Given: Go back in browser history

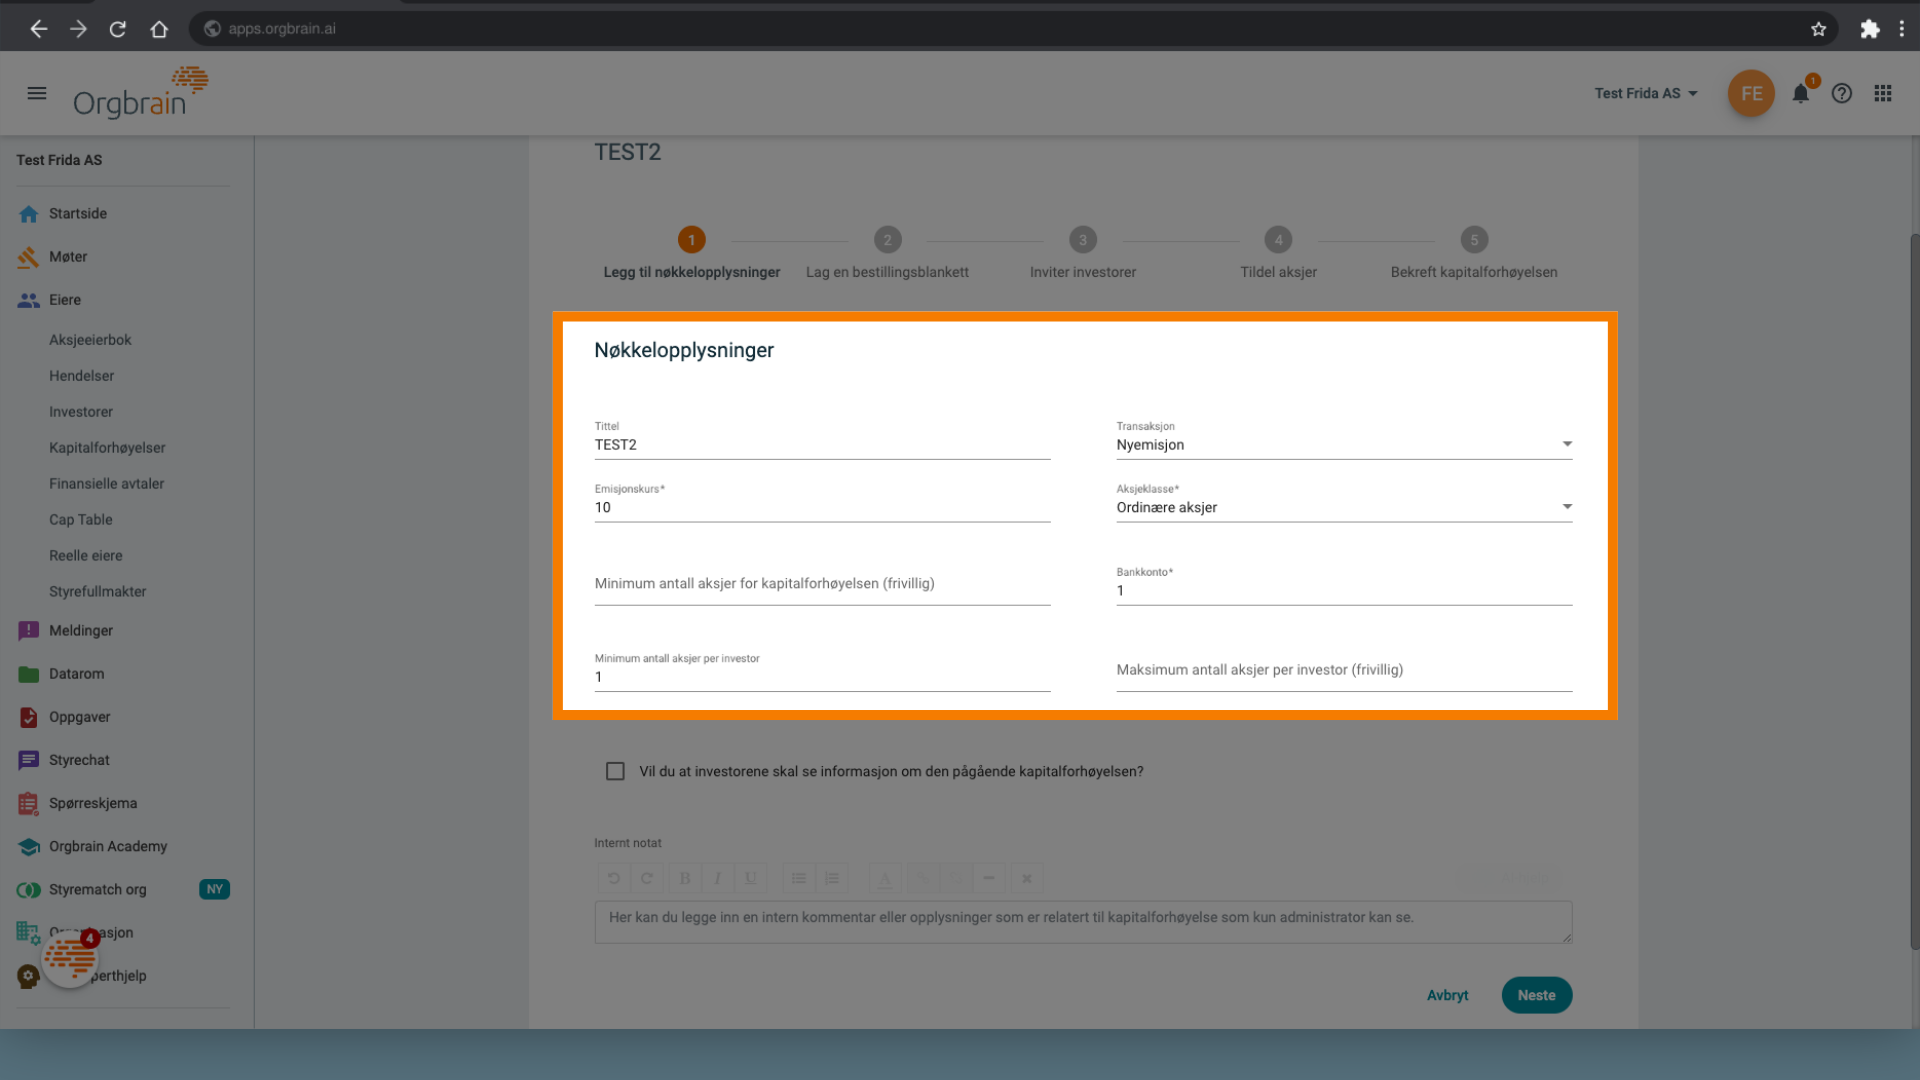Looking at the screenshot, I should point(38,29).
